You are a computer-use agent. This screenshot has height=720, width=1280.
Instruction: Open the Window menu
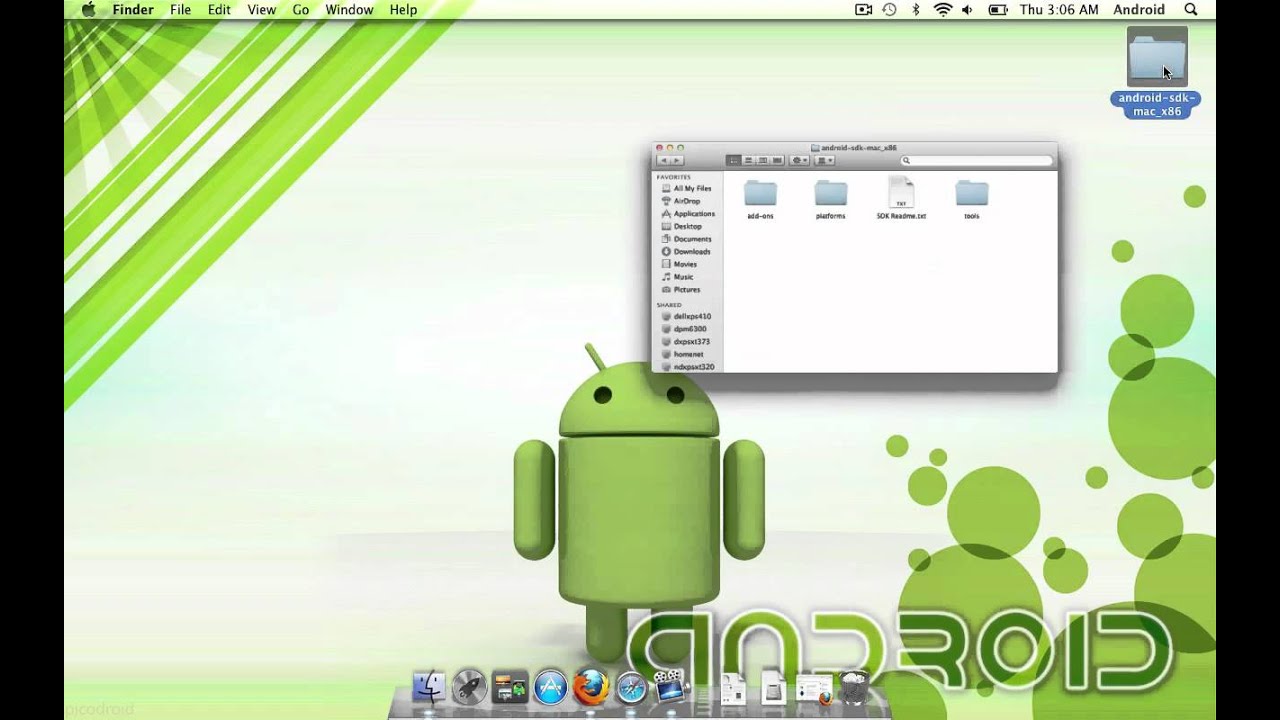[349, 10]
